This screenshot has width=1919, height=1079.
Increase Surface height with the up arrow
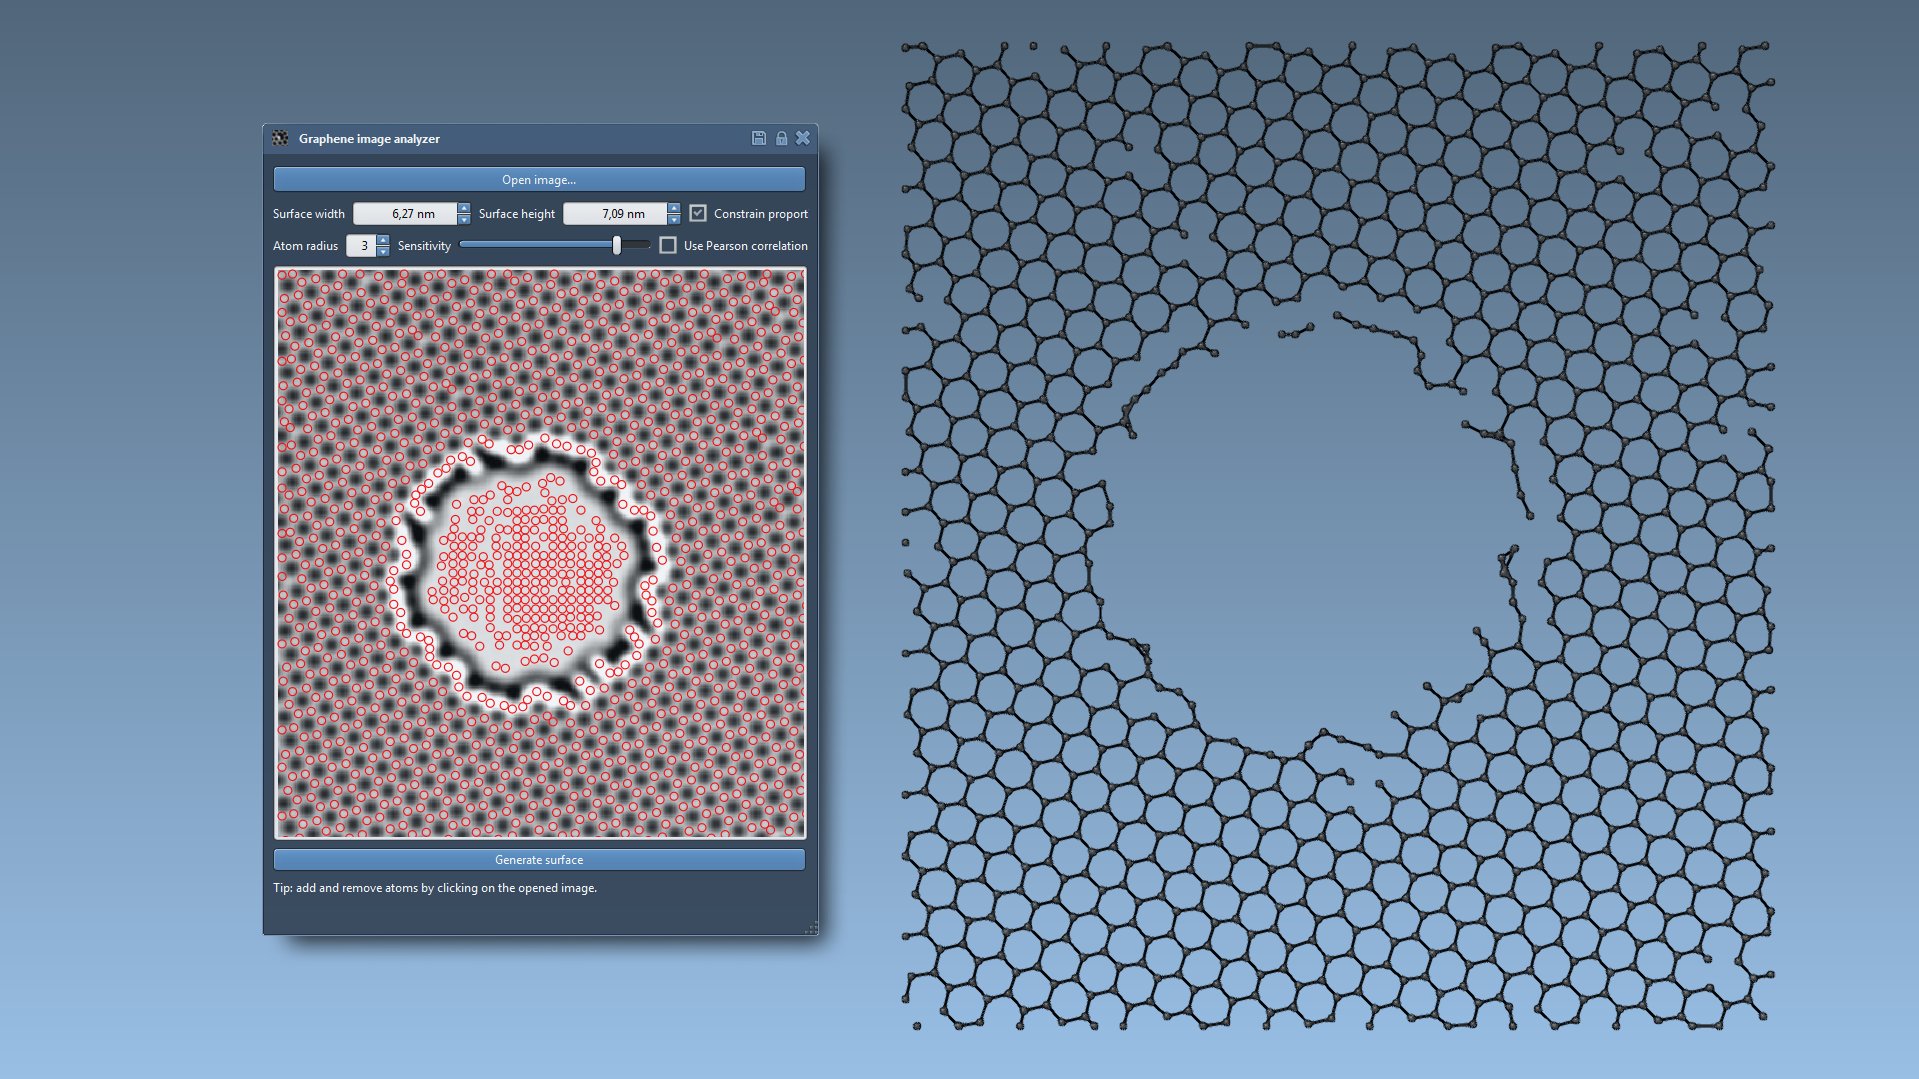[x=673, y=208]
